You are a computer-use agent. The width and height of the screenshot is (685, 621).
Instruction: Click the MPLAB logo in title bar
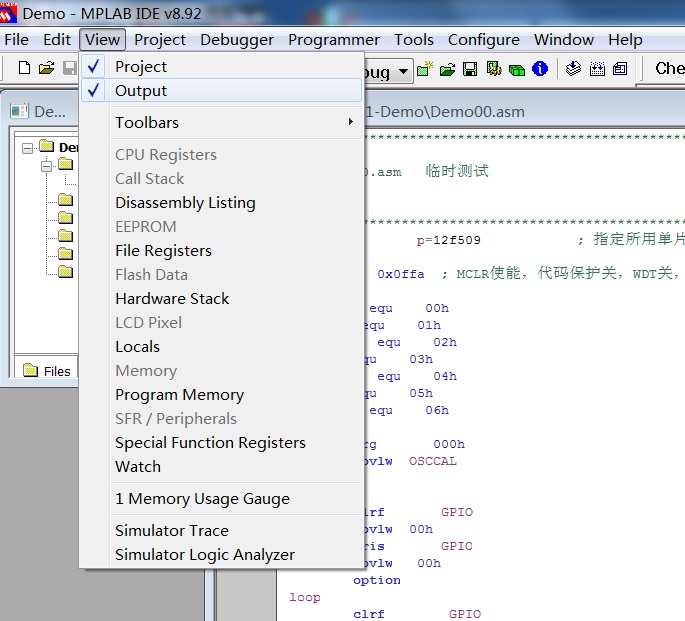click(8, 12)
